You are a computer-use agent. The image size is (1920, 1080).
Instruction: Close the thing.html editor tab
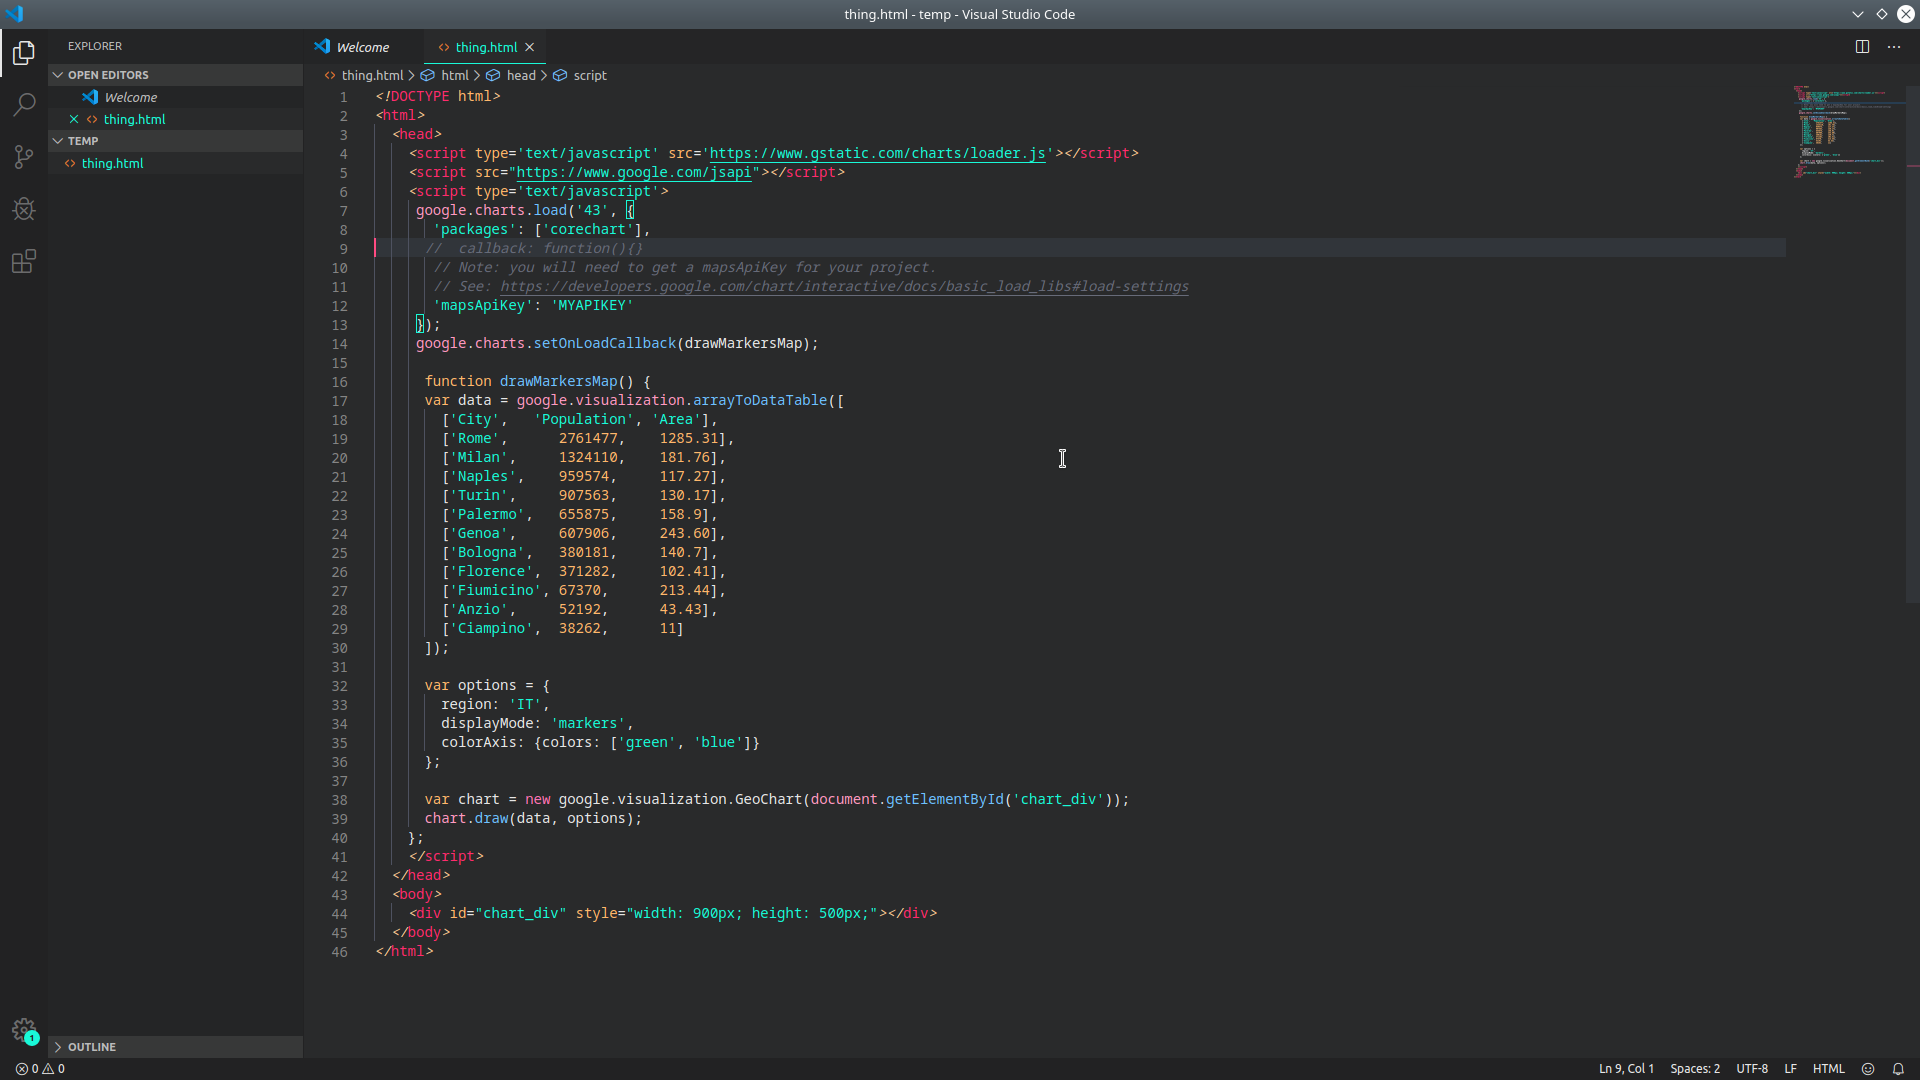click(530, 47)
